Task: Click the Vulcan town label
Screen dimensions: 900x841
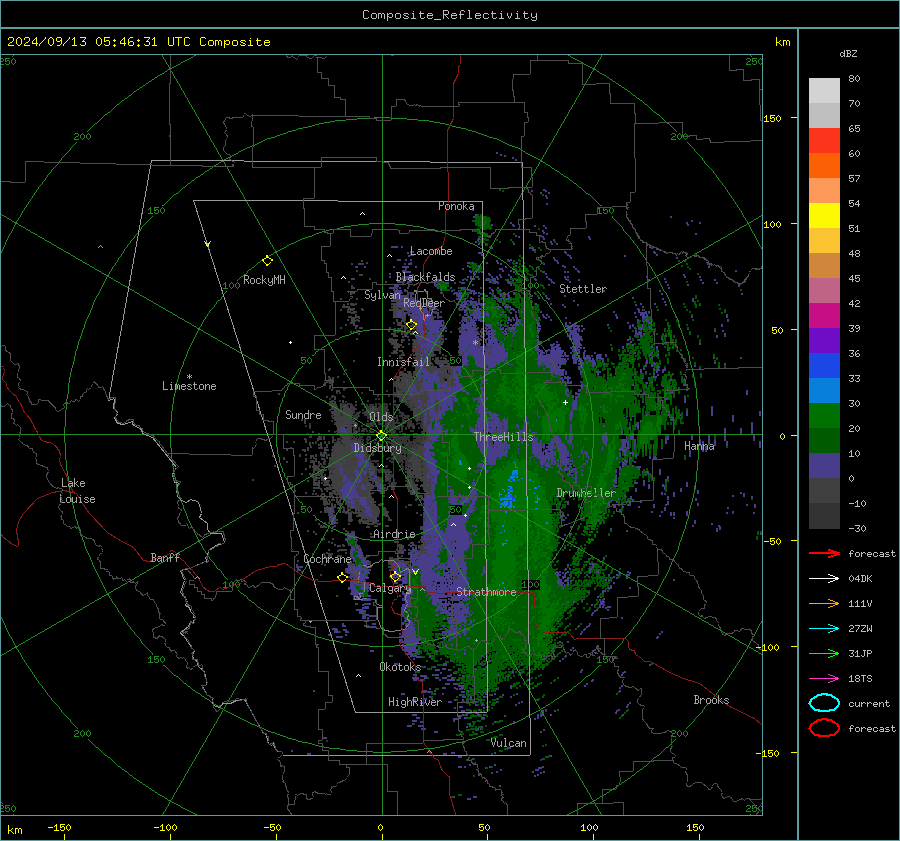Action: point(508,743)
